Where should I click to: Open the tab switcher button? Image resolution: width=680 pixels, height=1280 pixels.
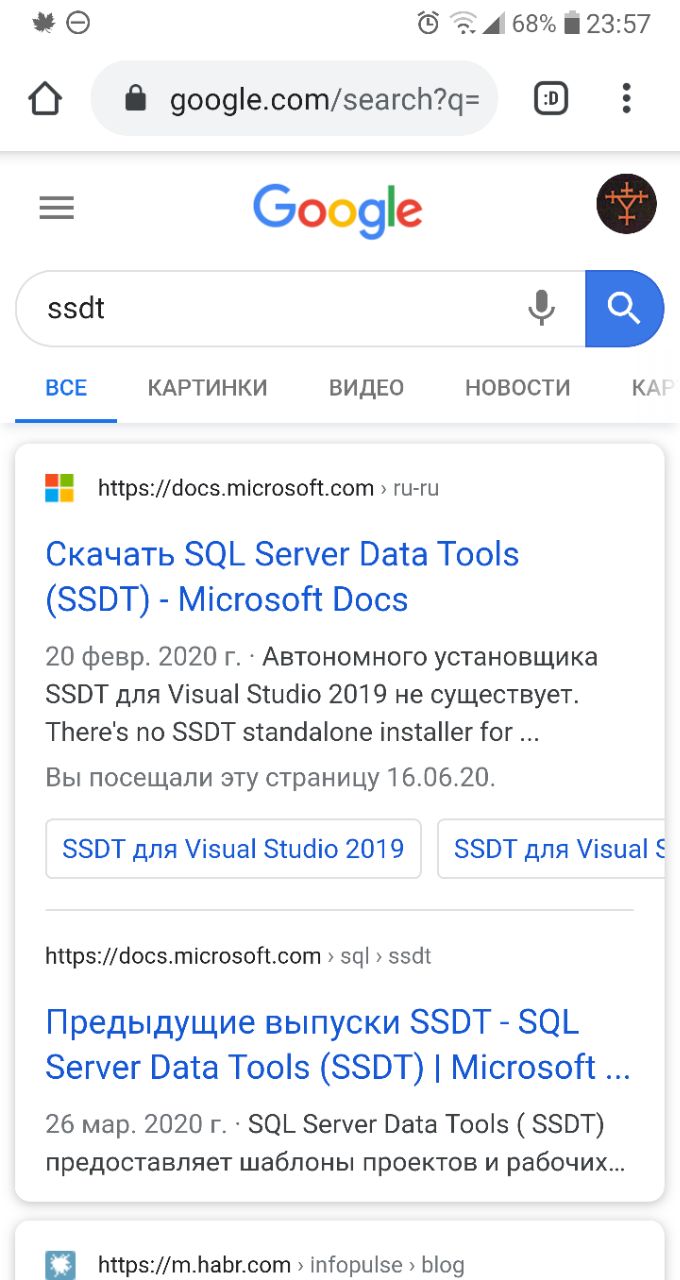pyautogui.click(x=551, y=98)
